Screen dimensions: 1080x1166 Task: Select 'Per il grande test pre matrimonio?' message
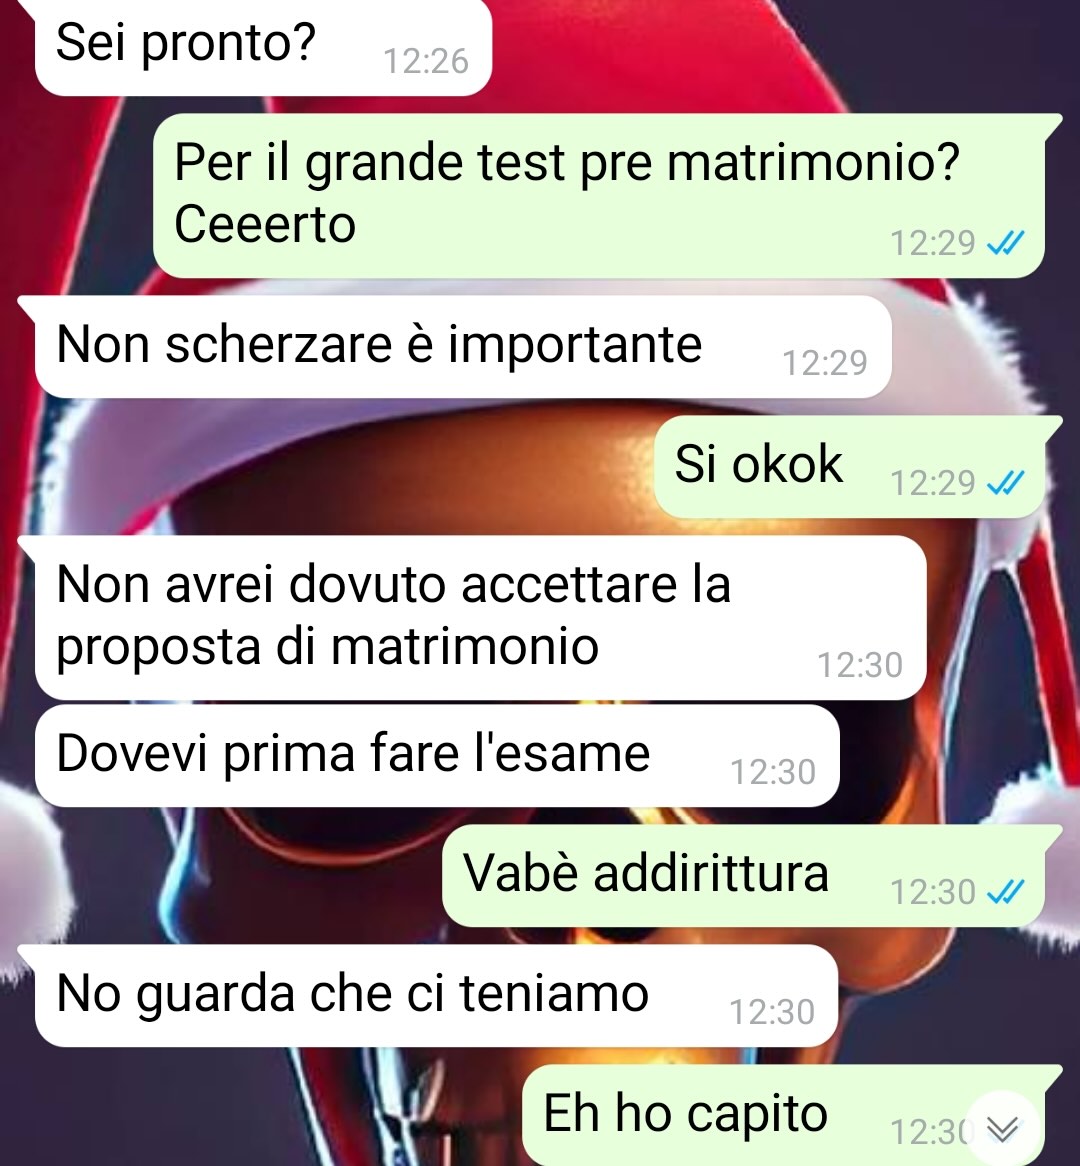click(x=599, y=196)
